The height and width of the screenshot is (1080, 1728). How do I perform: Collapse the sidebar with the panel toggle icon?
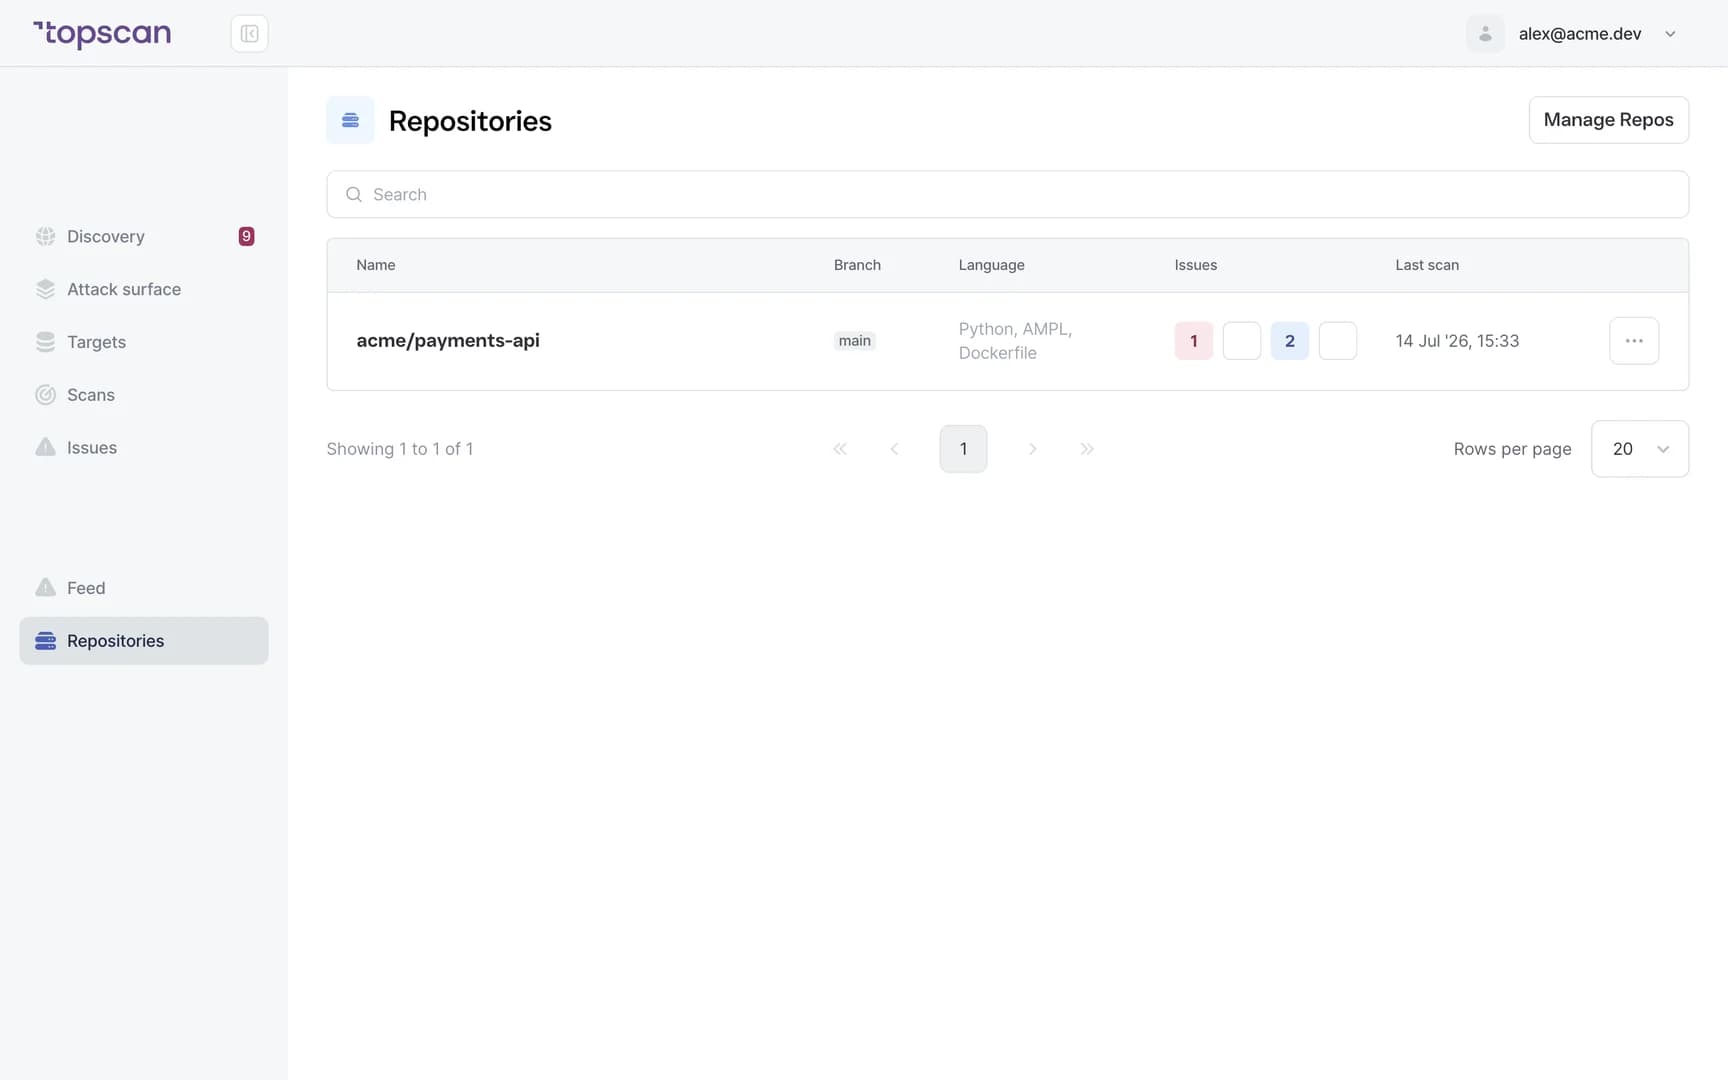coord(249,34)
